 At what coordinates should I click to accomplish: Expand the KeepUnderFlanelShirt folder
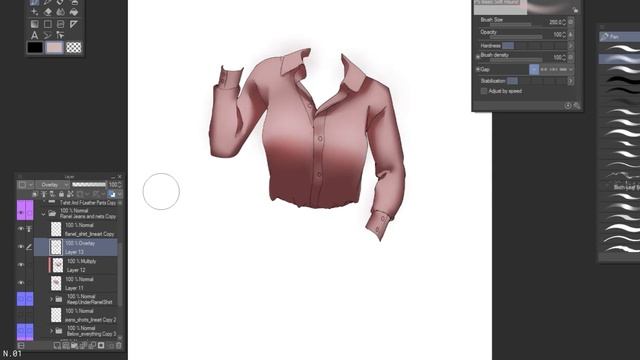51,299
